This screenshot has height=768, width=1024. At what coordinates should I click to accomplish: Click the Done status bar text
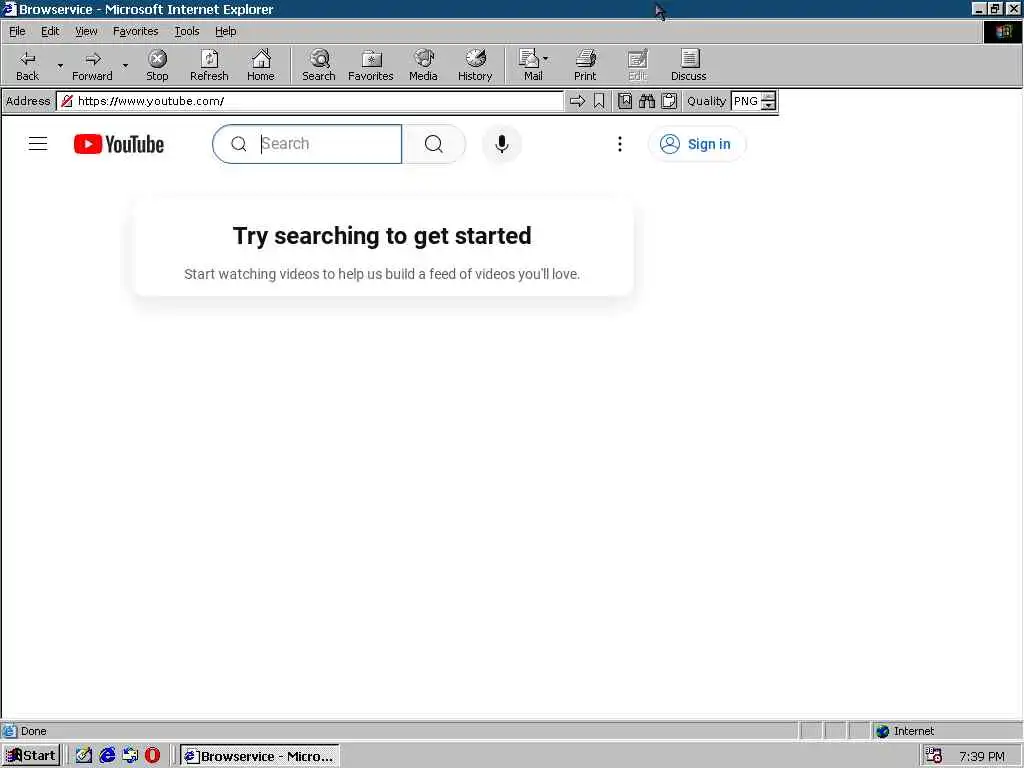pyautogui.click(x=33, y=731)
